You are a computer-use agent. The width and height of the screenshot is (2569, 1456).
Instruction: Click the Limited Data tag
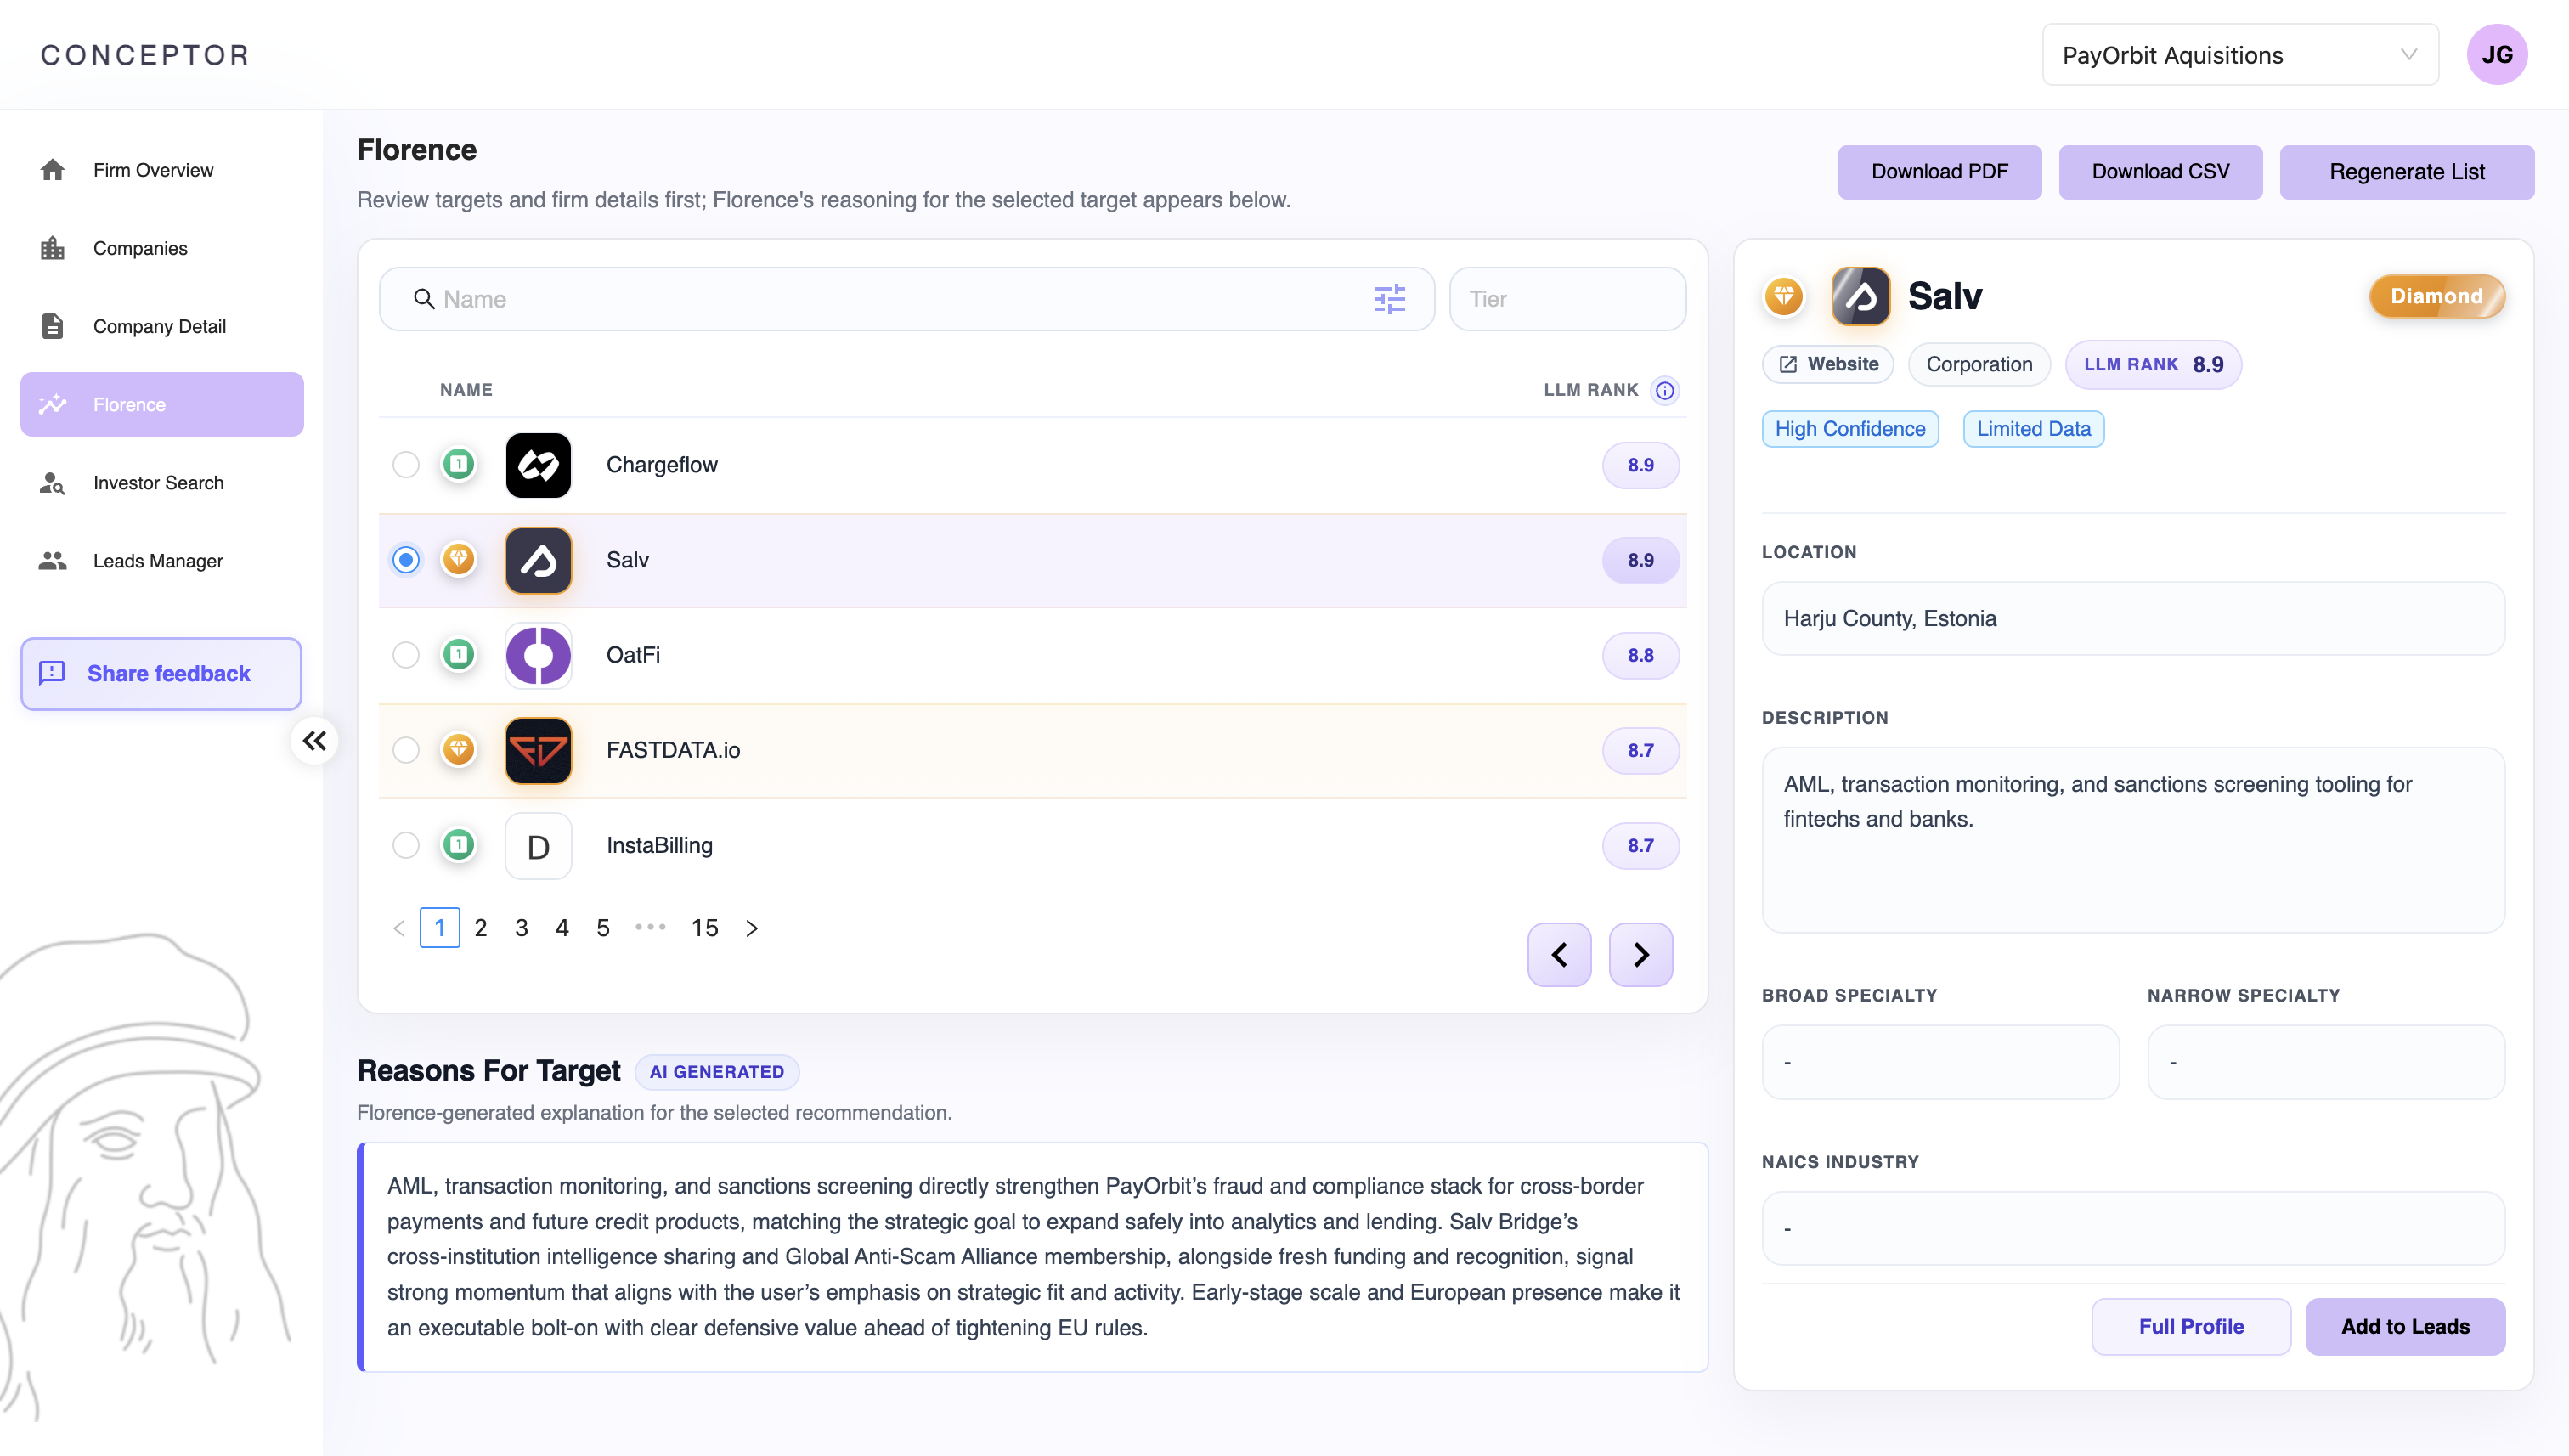pos(2034,429)
